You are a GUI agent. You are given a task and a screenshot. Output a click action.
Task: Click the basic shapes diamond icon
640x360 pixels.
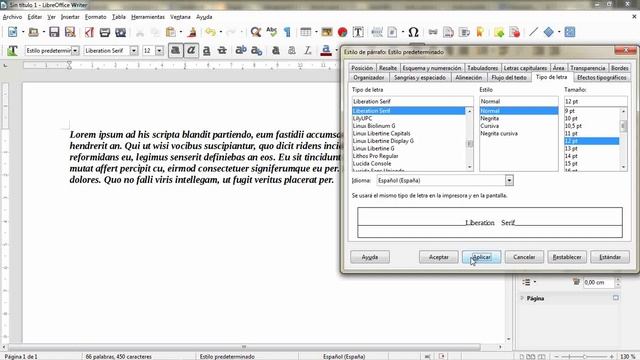pyautogui.click(x=549, y=32)
